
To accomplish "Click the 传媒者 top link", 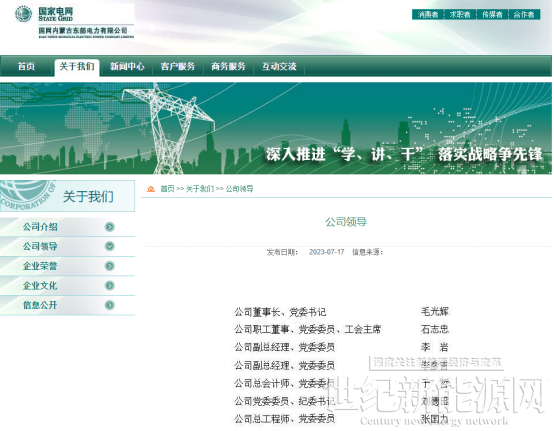I will [492, 14].
